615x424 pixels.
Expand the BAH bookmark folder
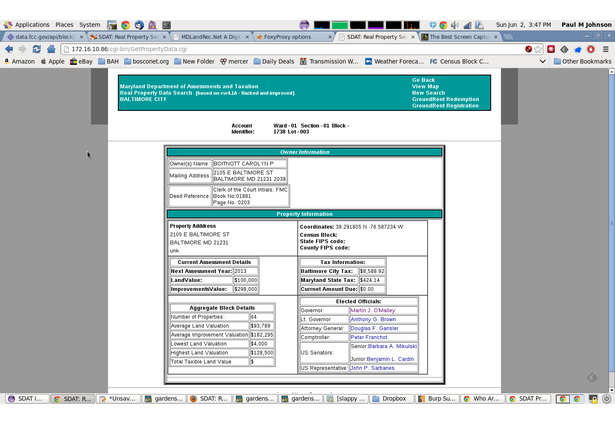(108, 62)
